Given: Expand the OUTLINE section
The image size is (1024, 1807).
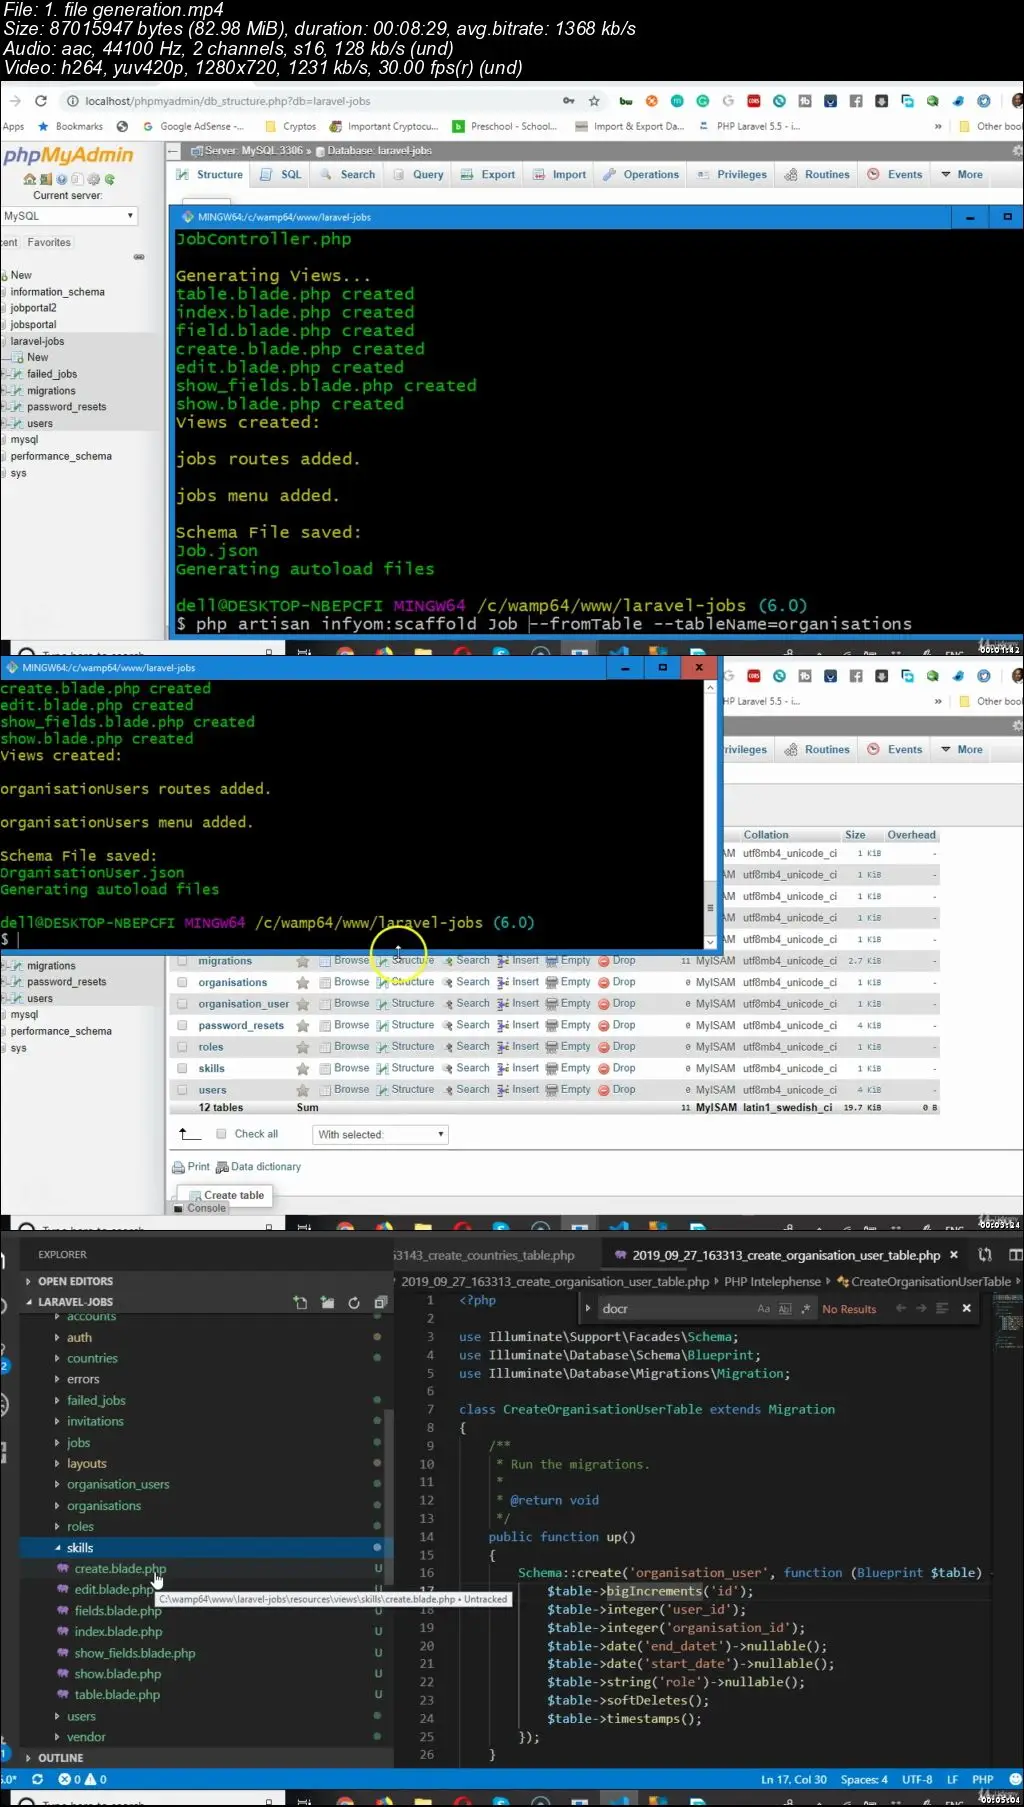Looking at the screenshot, I should click(x=60, y=1758).
